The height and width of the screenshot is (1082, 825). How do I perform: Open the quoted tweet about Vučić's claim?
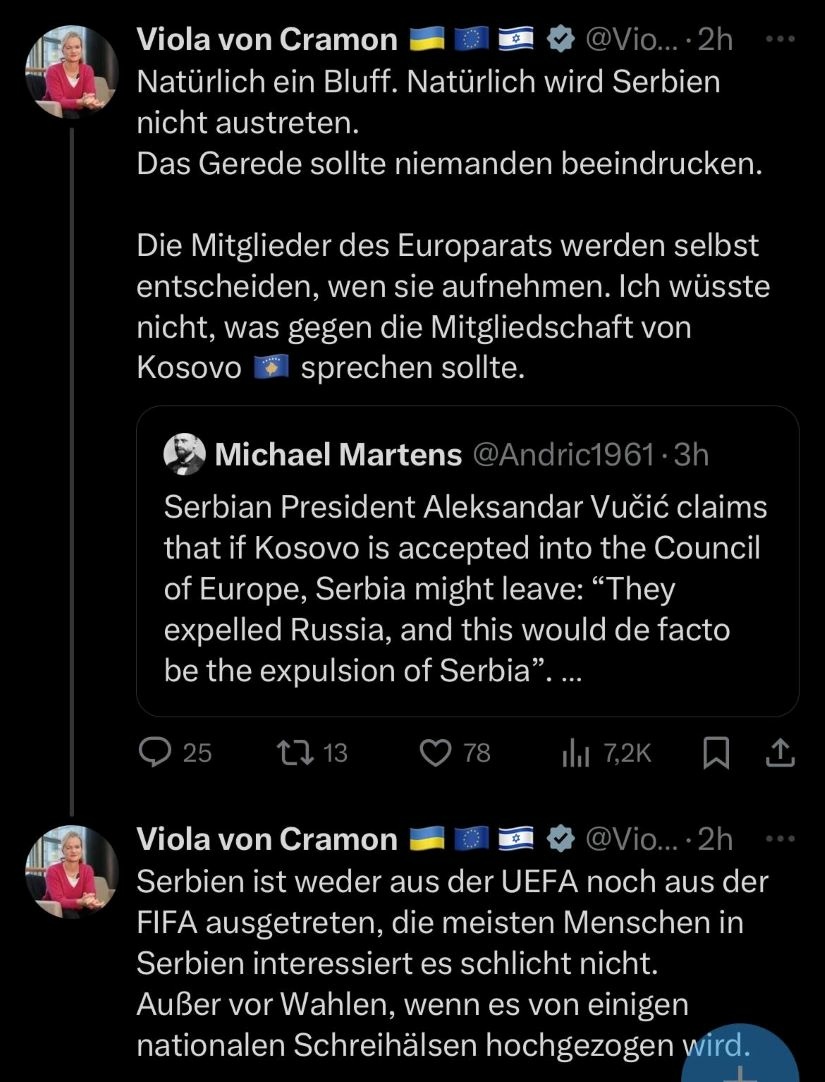pos(467,588)
